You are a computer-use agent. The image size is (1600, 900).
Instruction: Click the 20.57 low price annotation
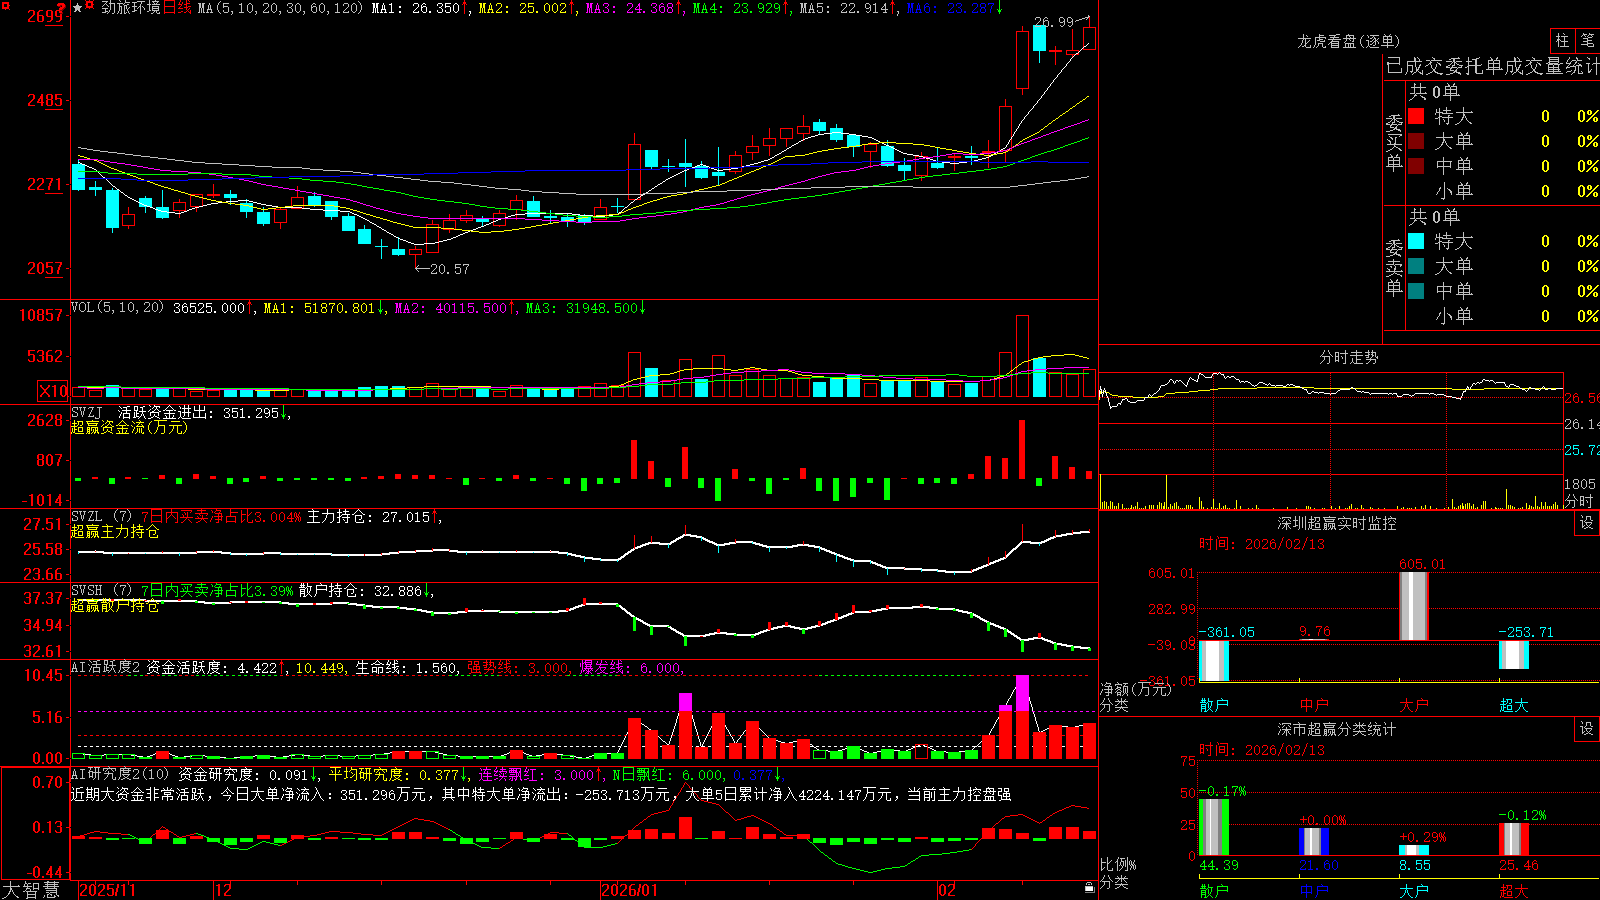tap(449, 269)
